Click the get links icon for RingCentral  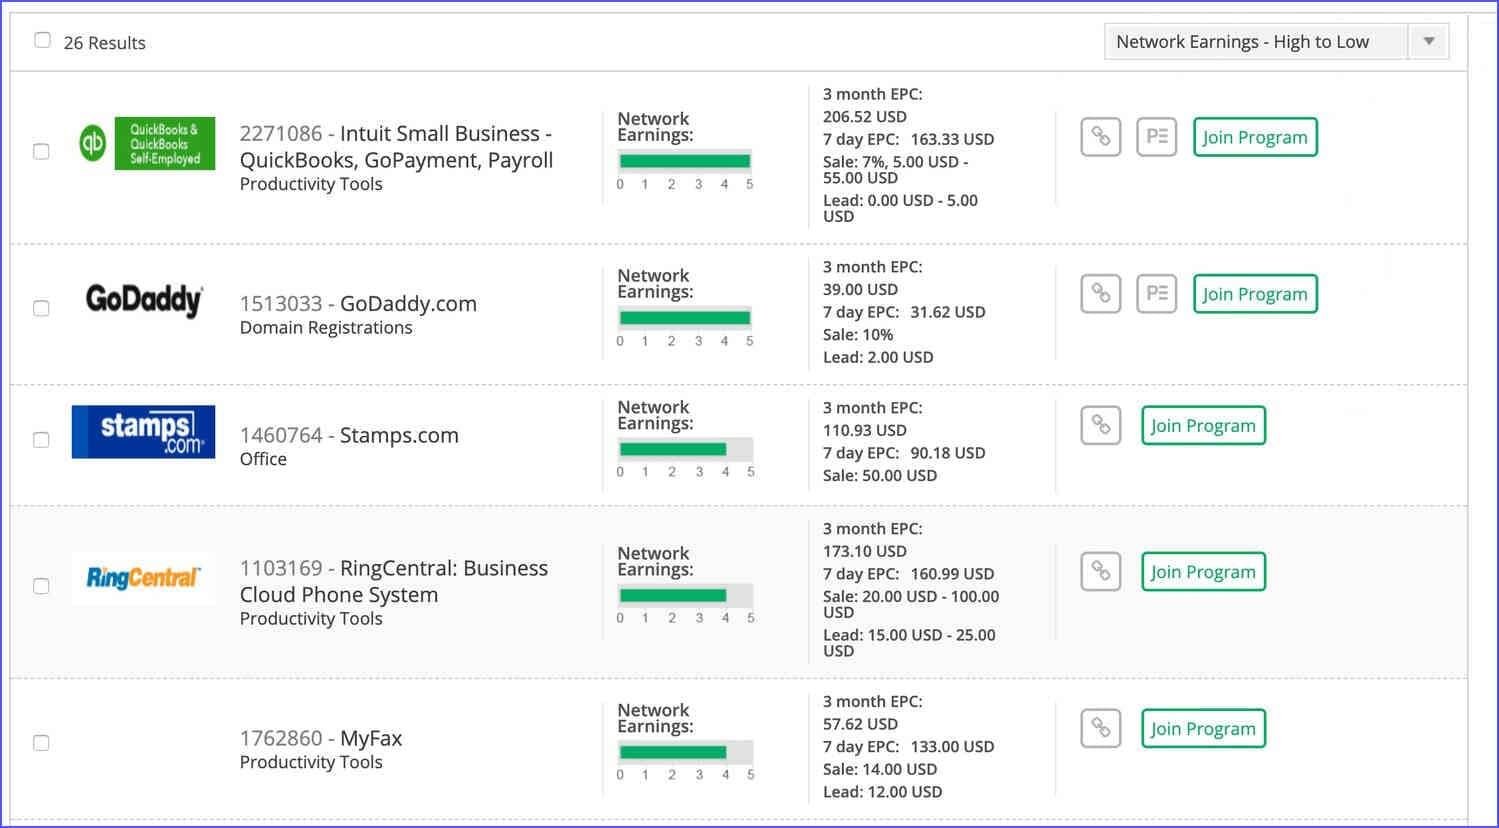(1100, 571)
